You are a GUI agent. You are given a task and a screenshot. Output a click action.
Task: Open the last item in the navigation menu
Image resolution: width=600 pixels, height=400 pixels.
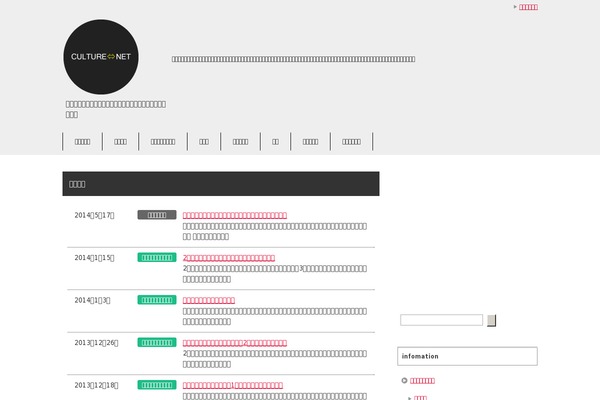click(351, 142)
